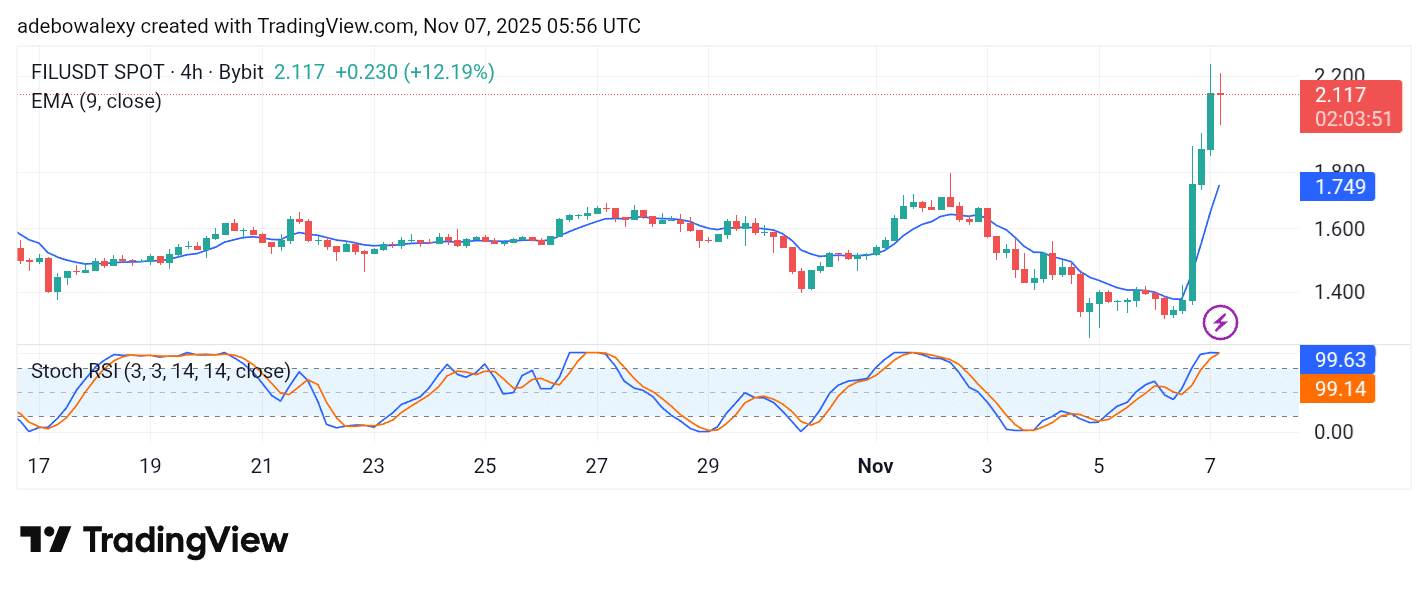Open the TradingView logo
The height and width of the screenshot is (591, 1428).
(x=155, y=540)
